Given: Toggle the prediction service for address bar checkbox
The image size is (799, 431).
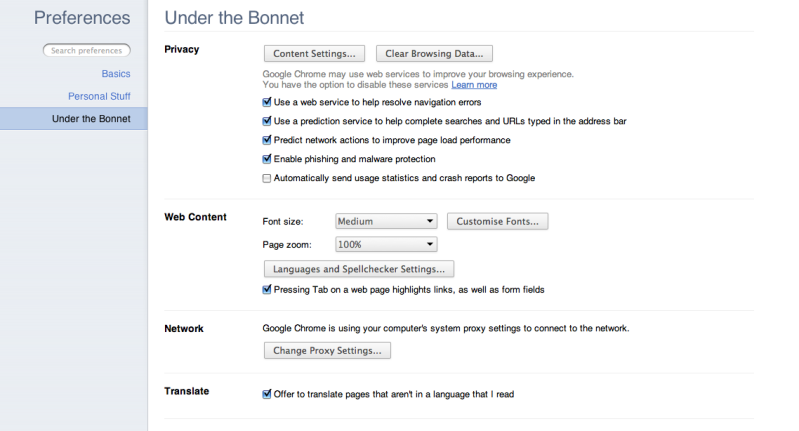Looking at the screenshot, I should click(267, 121).
